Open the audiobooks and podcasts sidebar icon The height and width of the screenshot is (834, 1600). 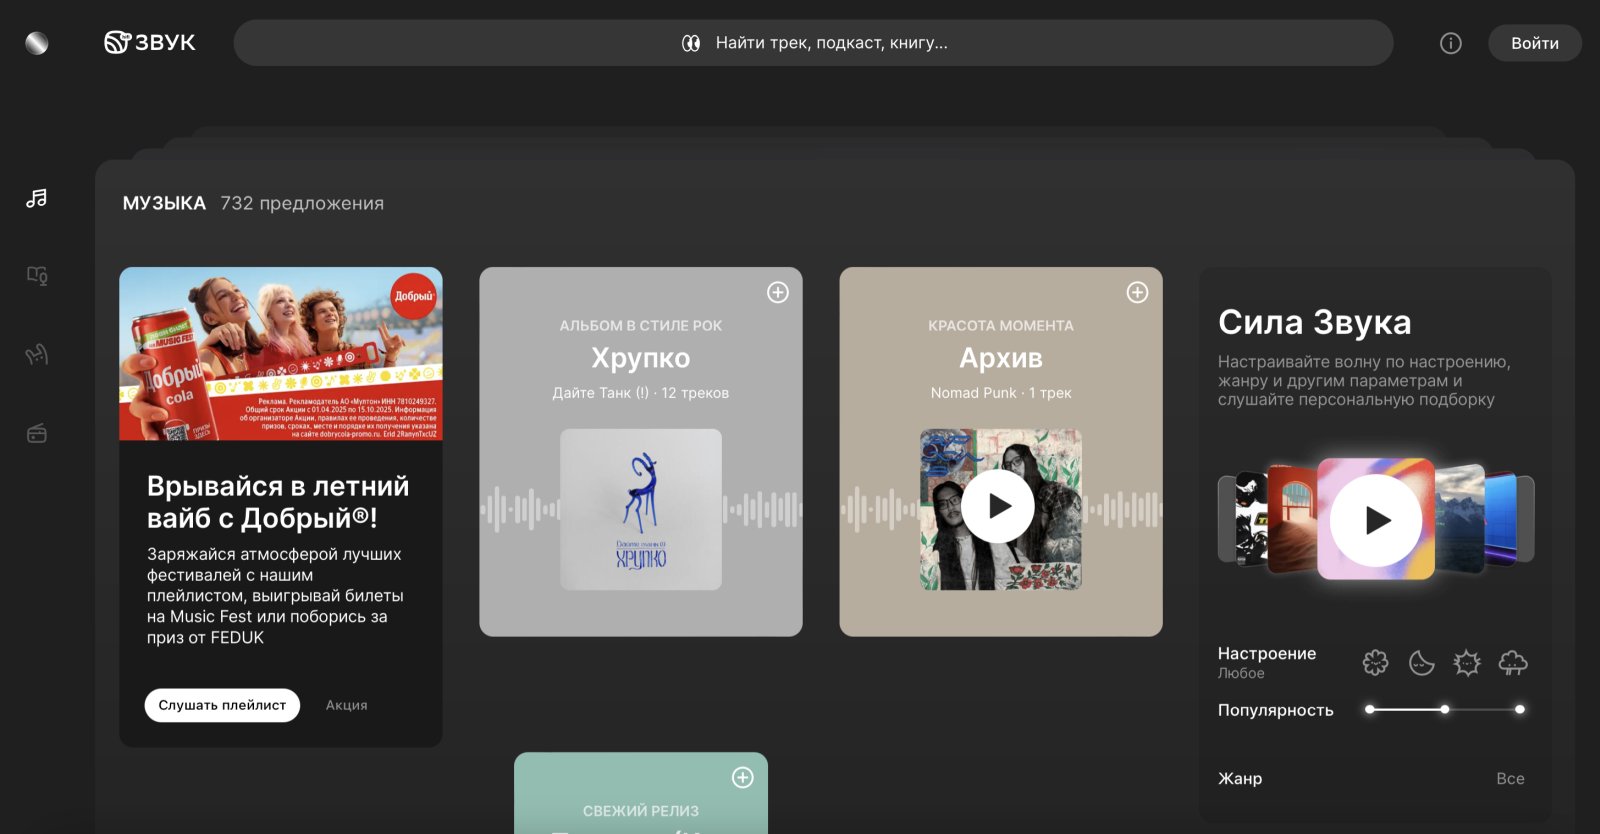pyautogui.click(x=37, y=275)
